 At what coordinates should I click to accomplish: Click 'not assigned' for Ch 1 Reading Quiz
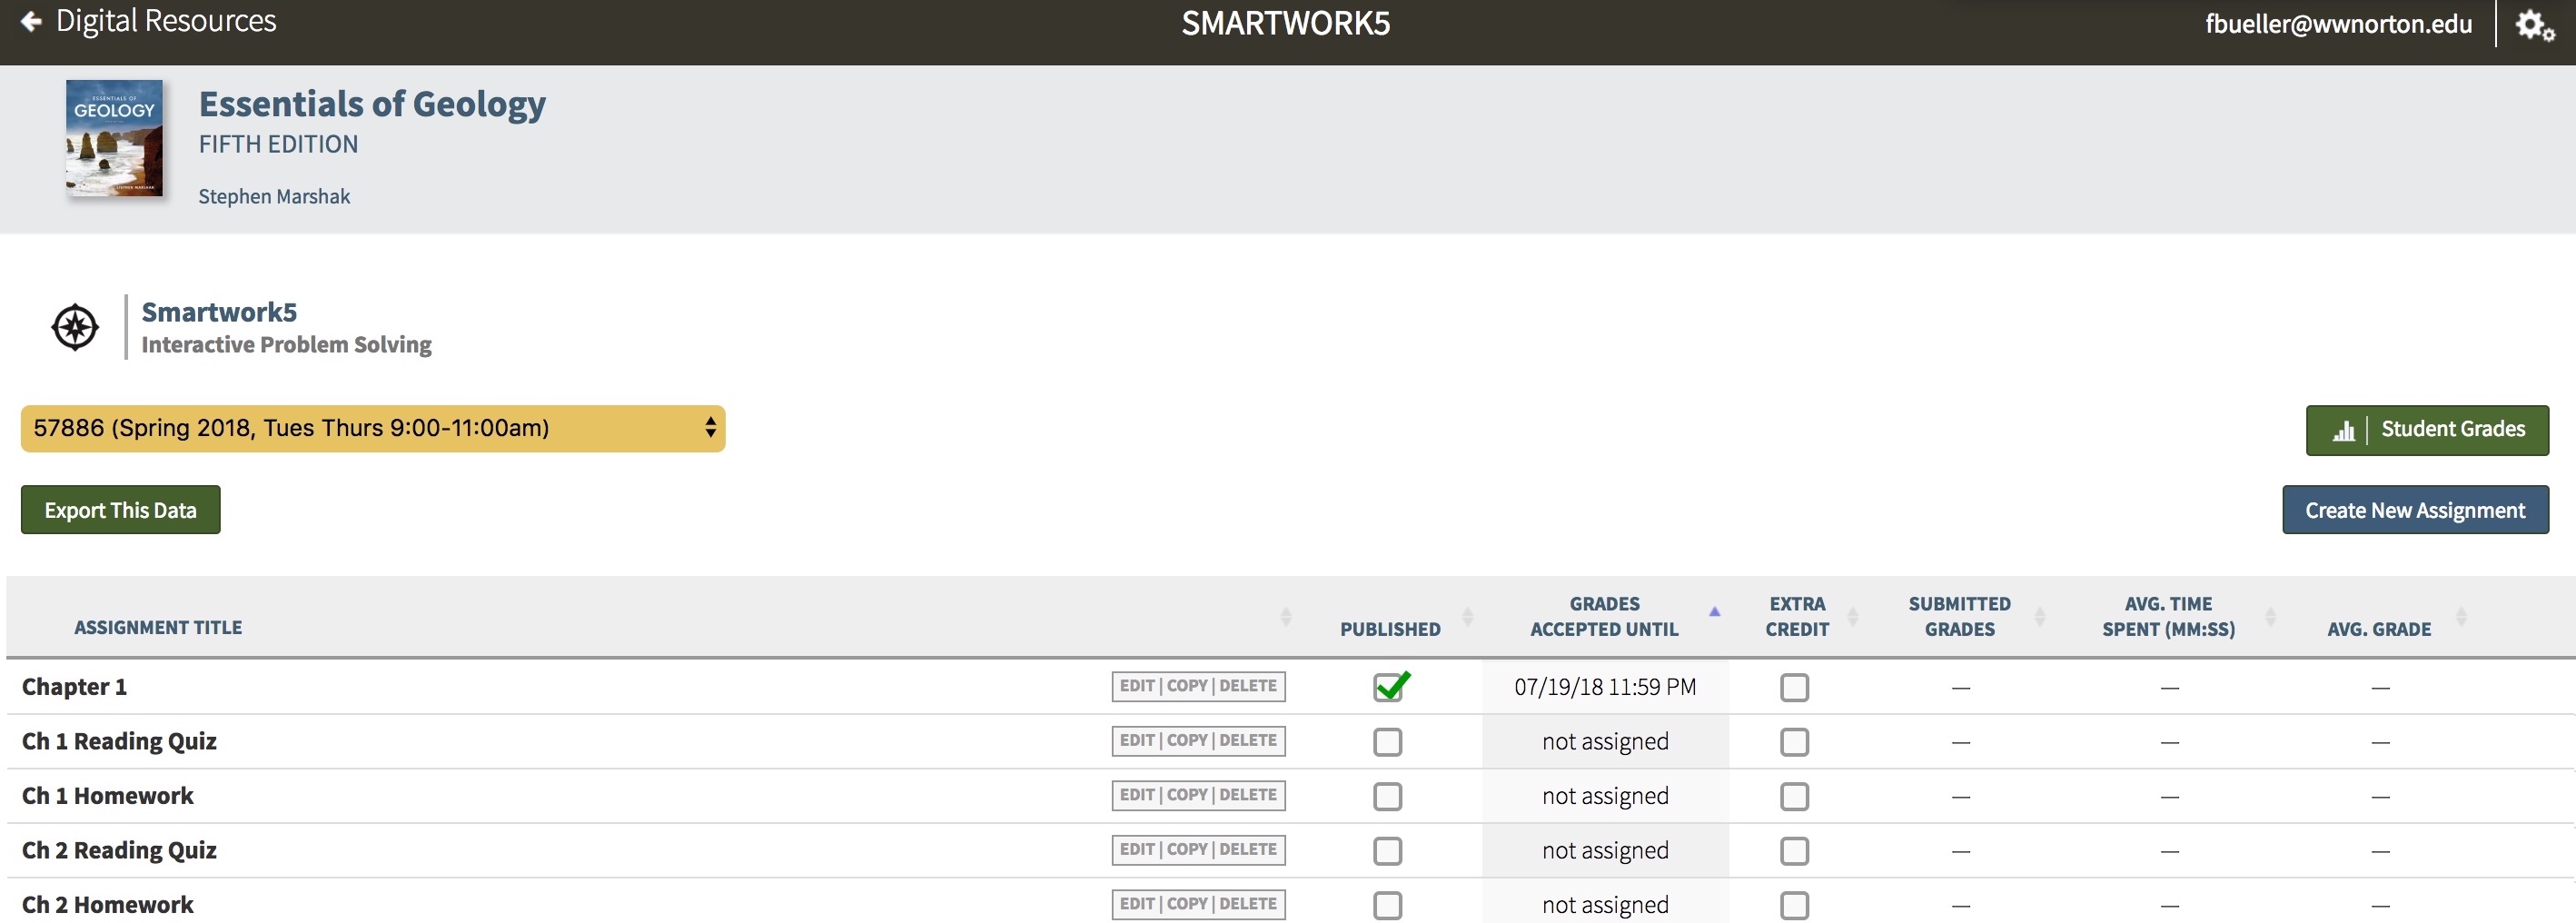coord(1605,742)
